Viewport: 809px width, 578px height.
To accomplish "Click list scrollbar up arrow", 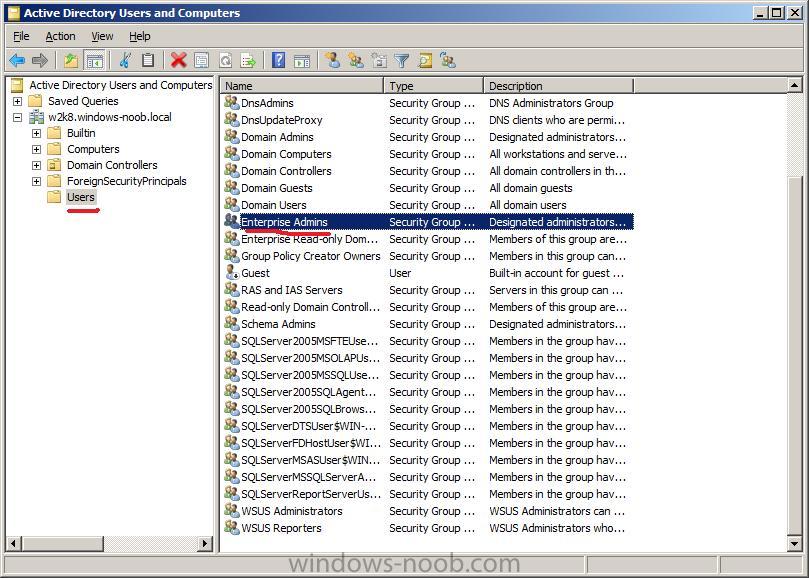I will (795, 85).
